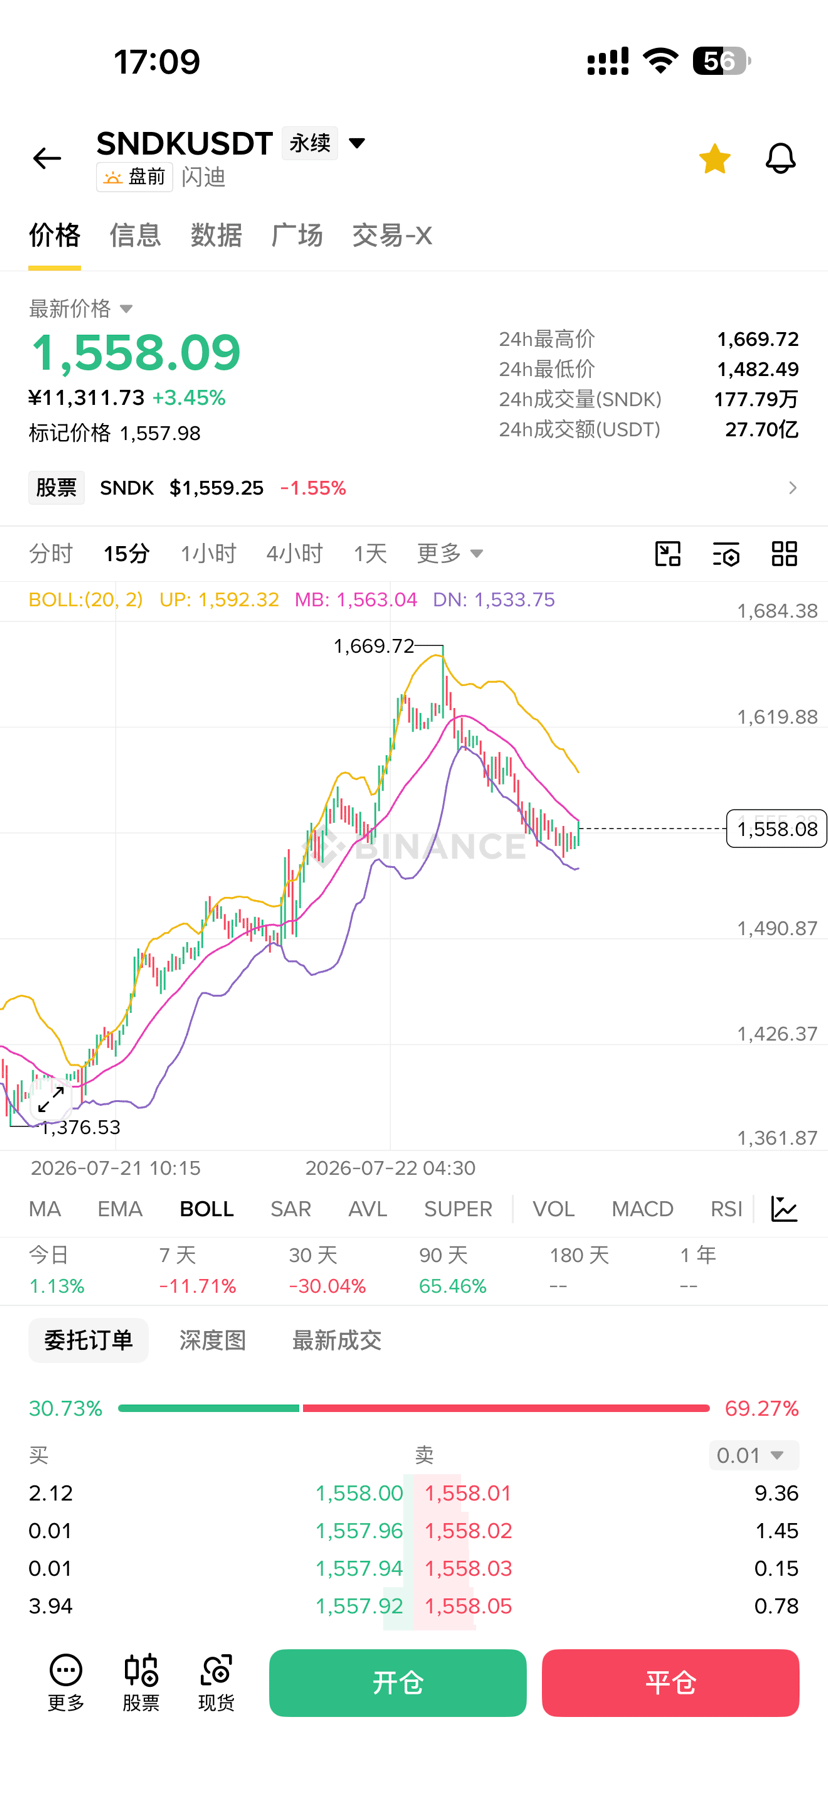
Task: Tap the current price label 1,558.08
Action: coord(777,829)
